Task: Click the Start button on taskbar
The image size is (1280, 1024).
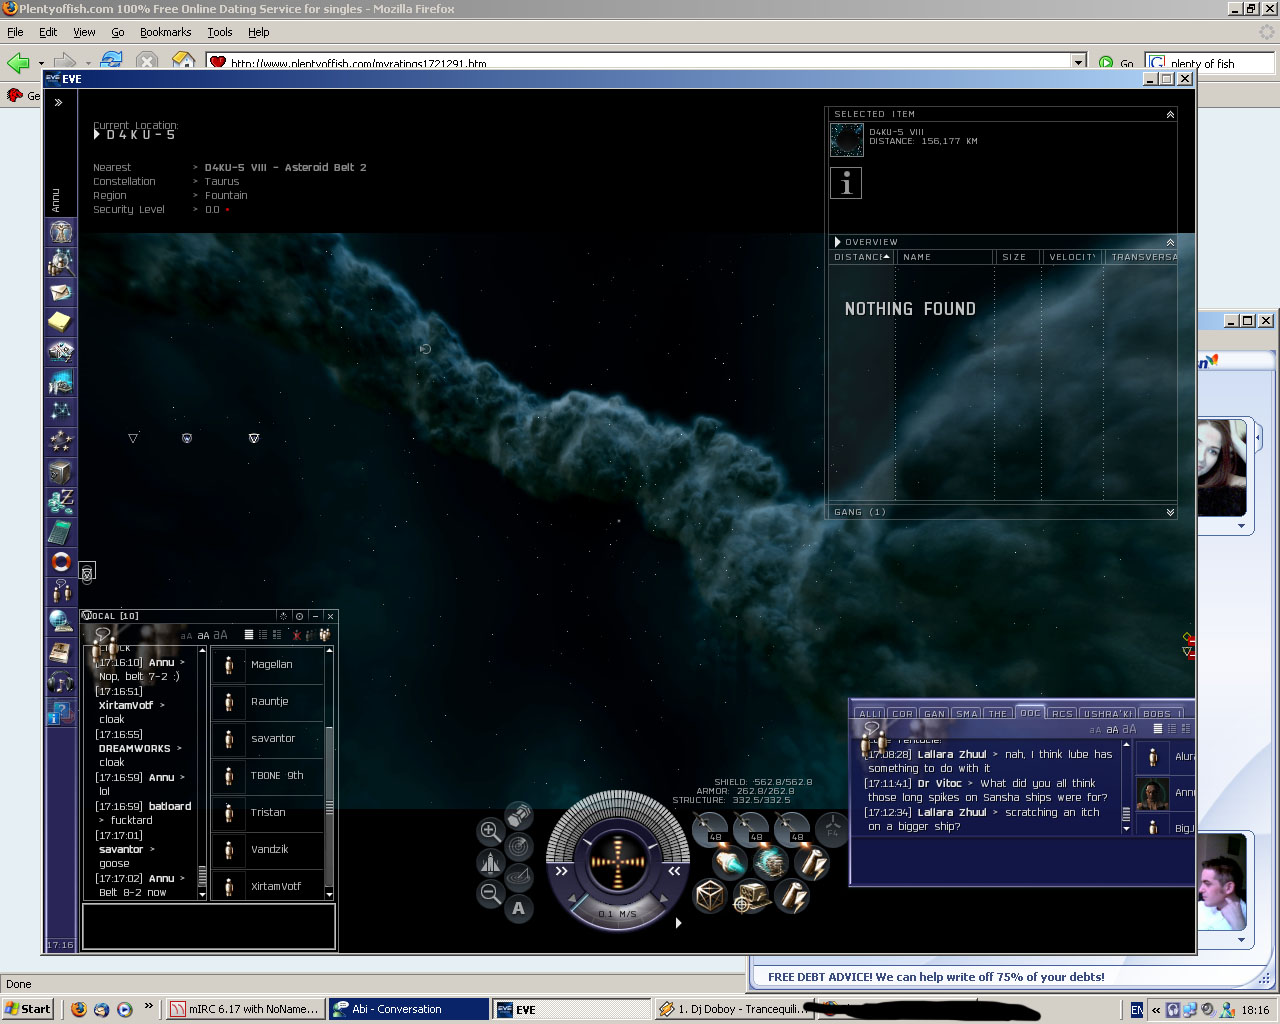Action: (28, 1009)
